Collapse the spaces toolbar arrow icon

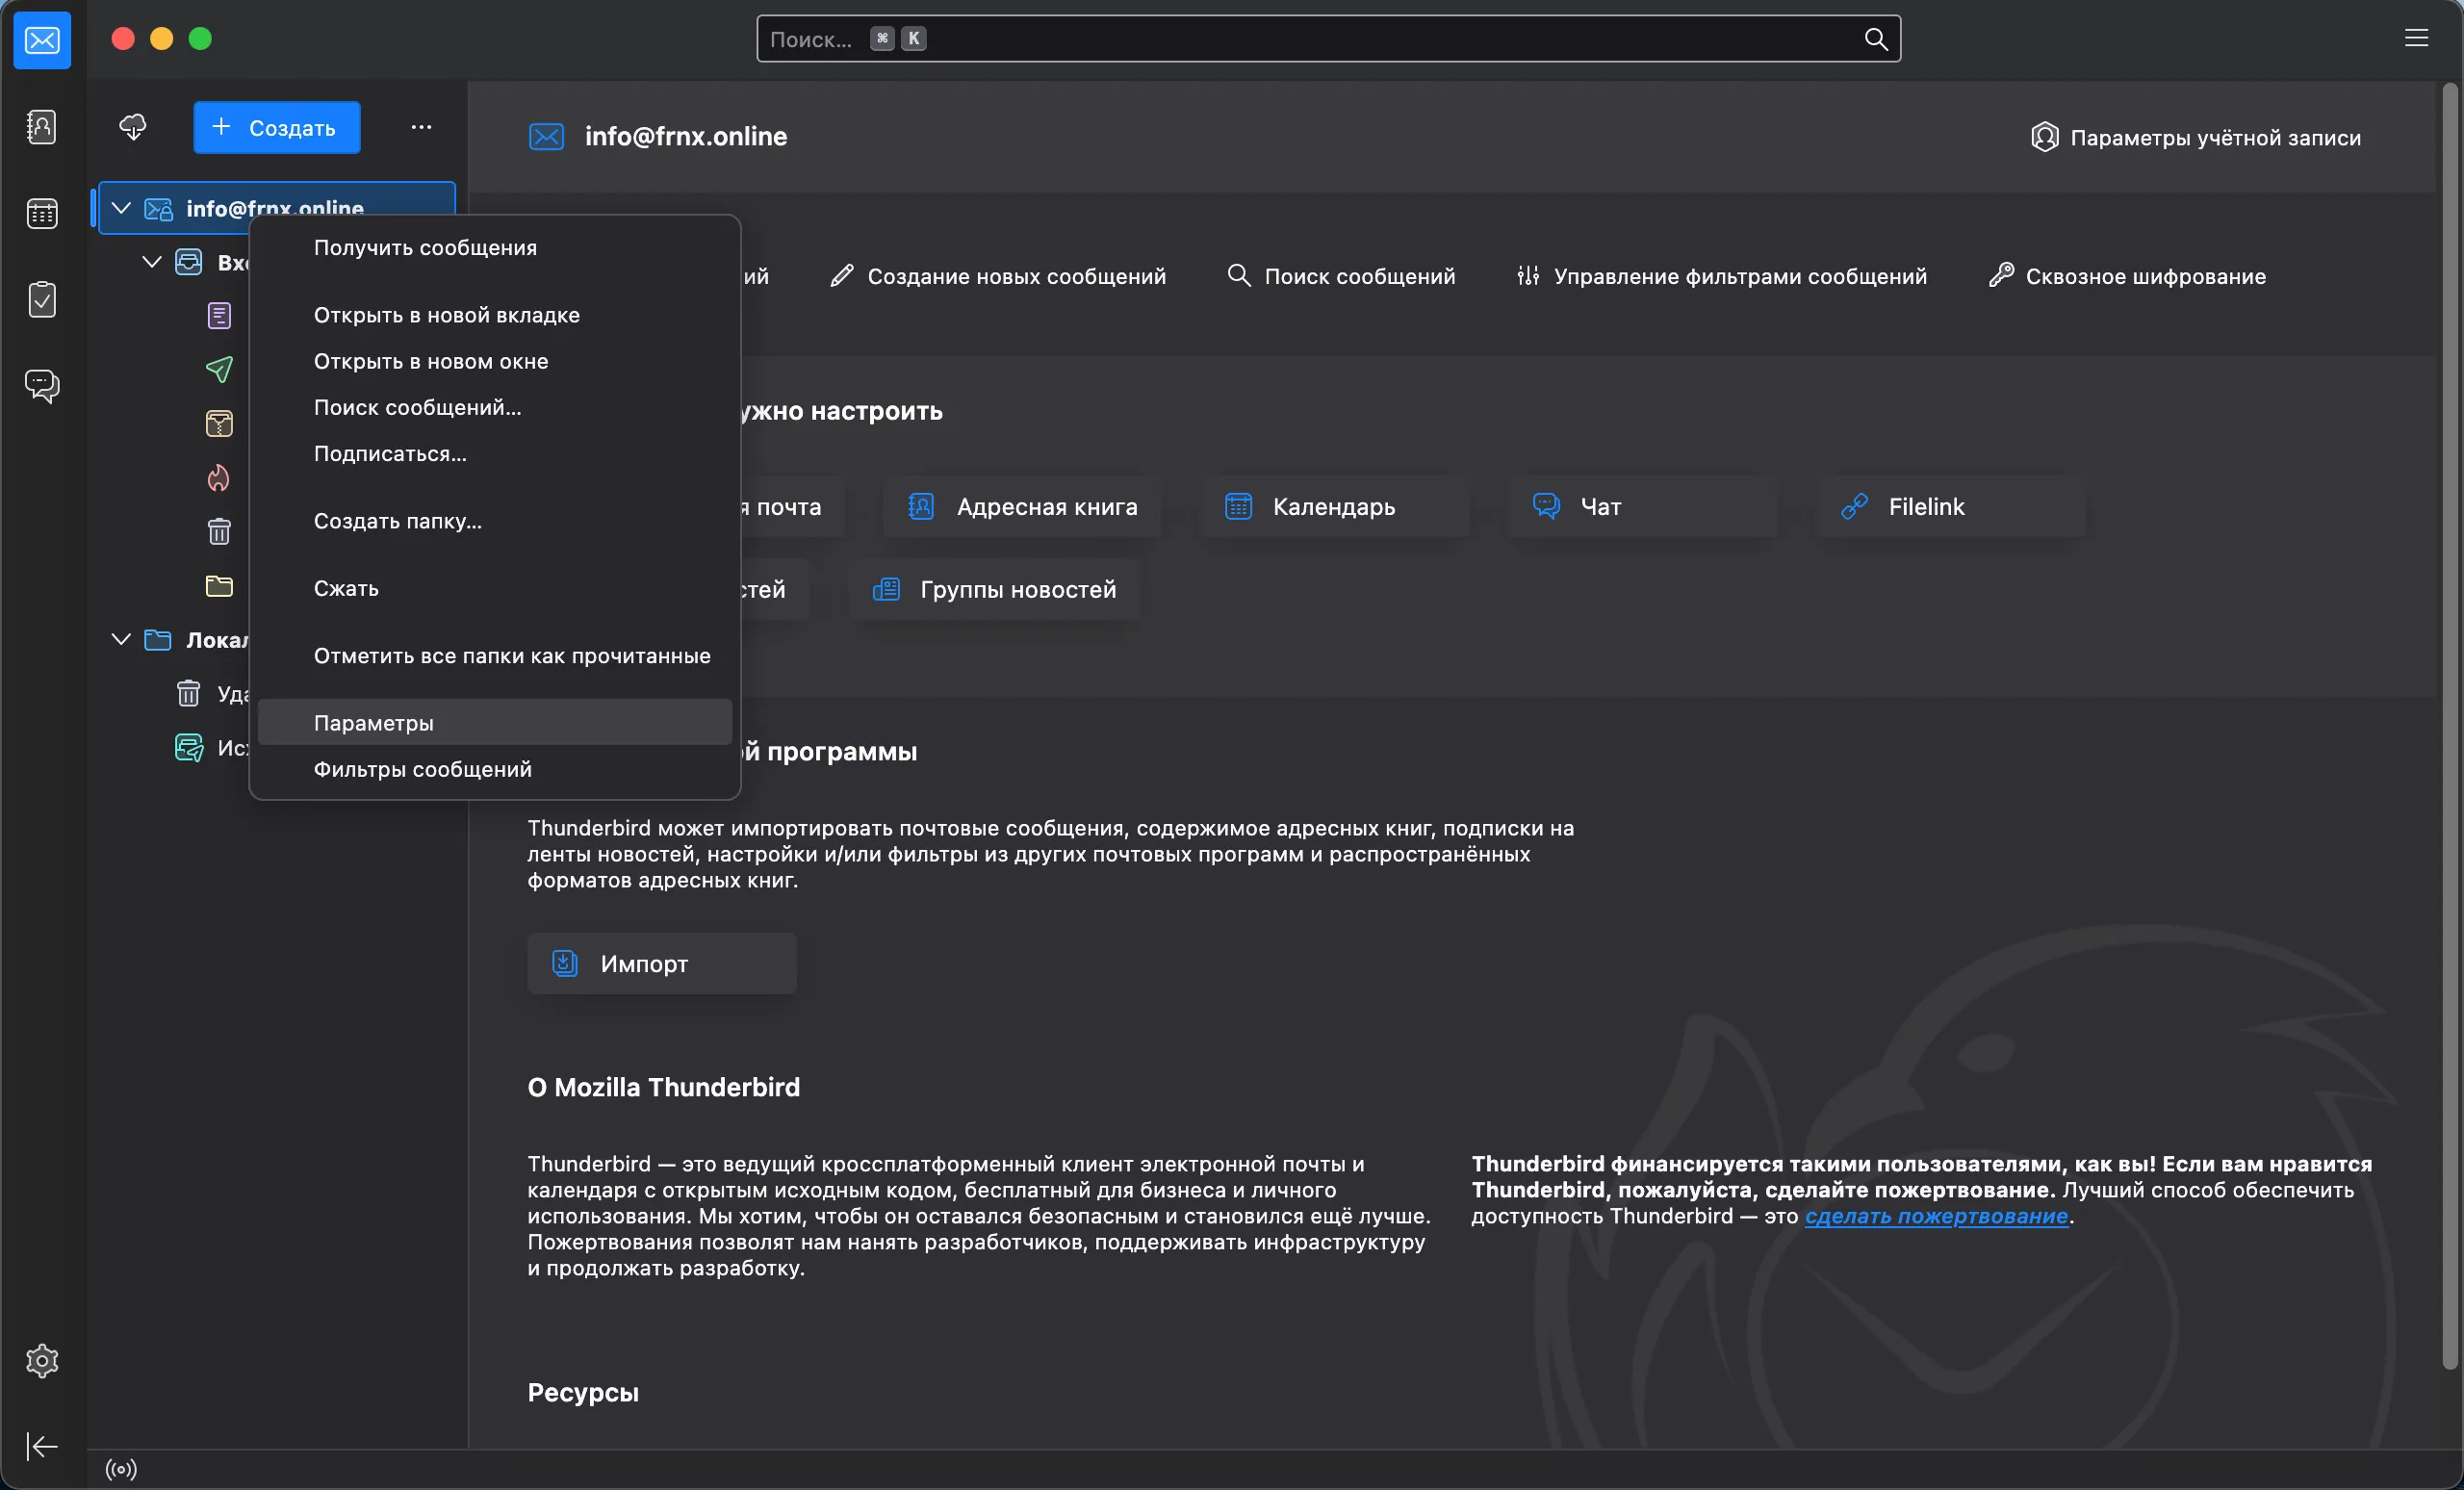tap(41, 1445)
